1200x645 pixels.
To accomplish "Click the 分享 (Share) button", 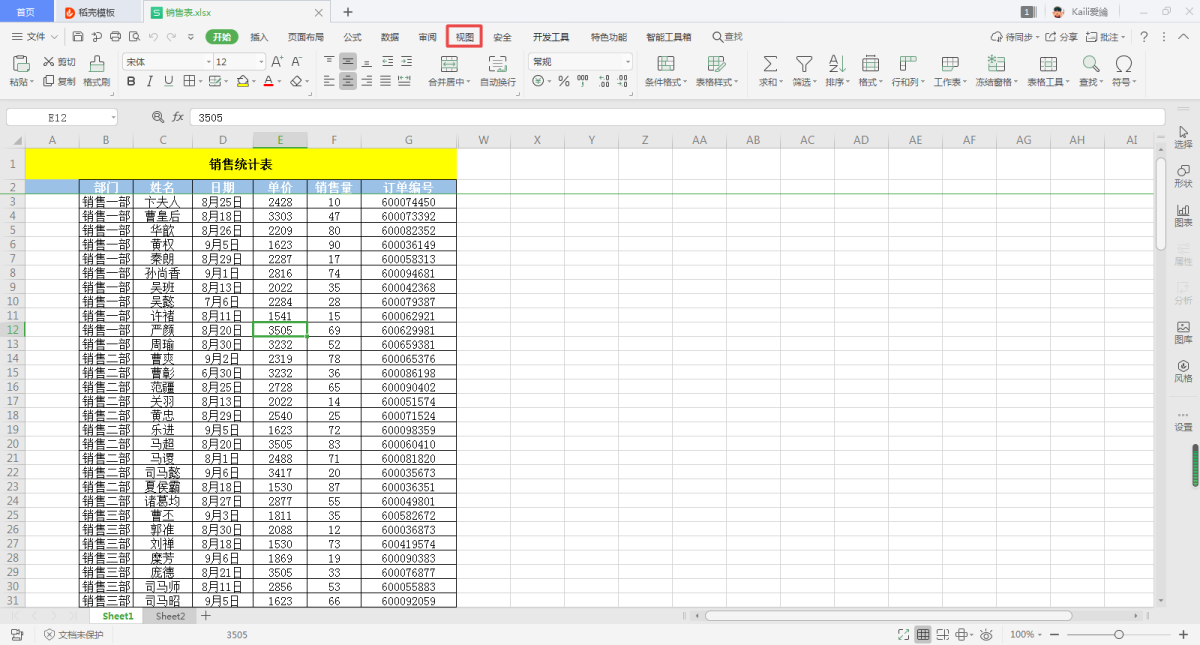I will click(x=1062, y=37).
